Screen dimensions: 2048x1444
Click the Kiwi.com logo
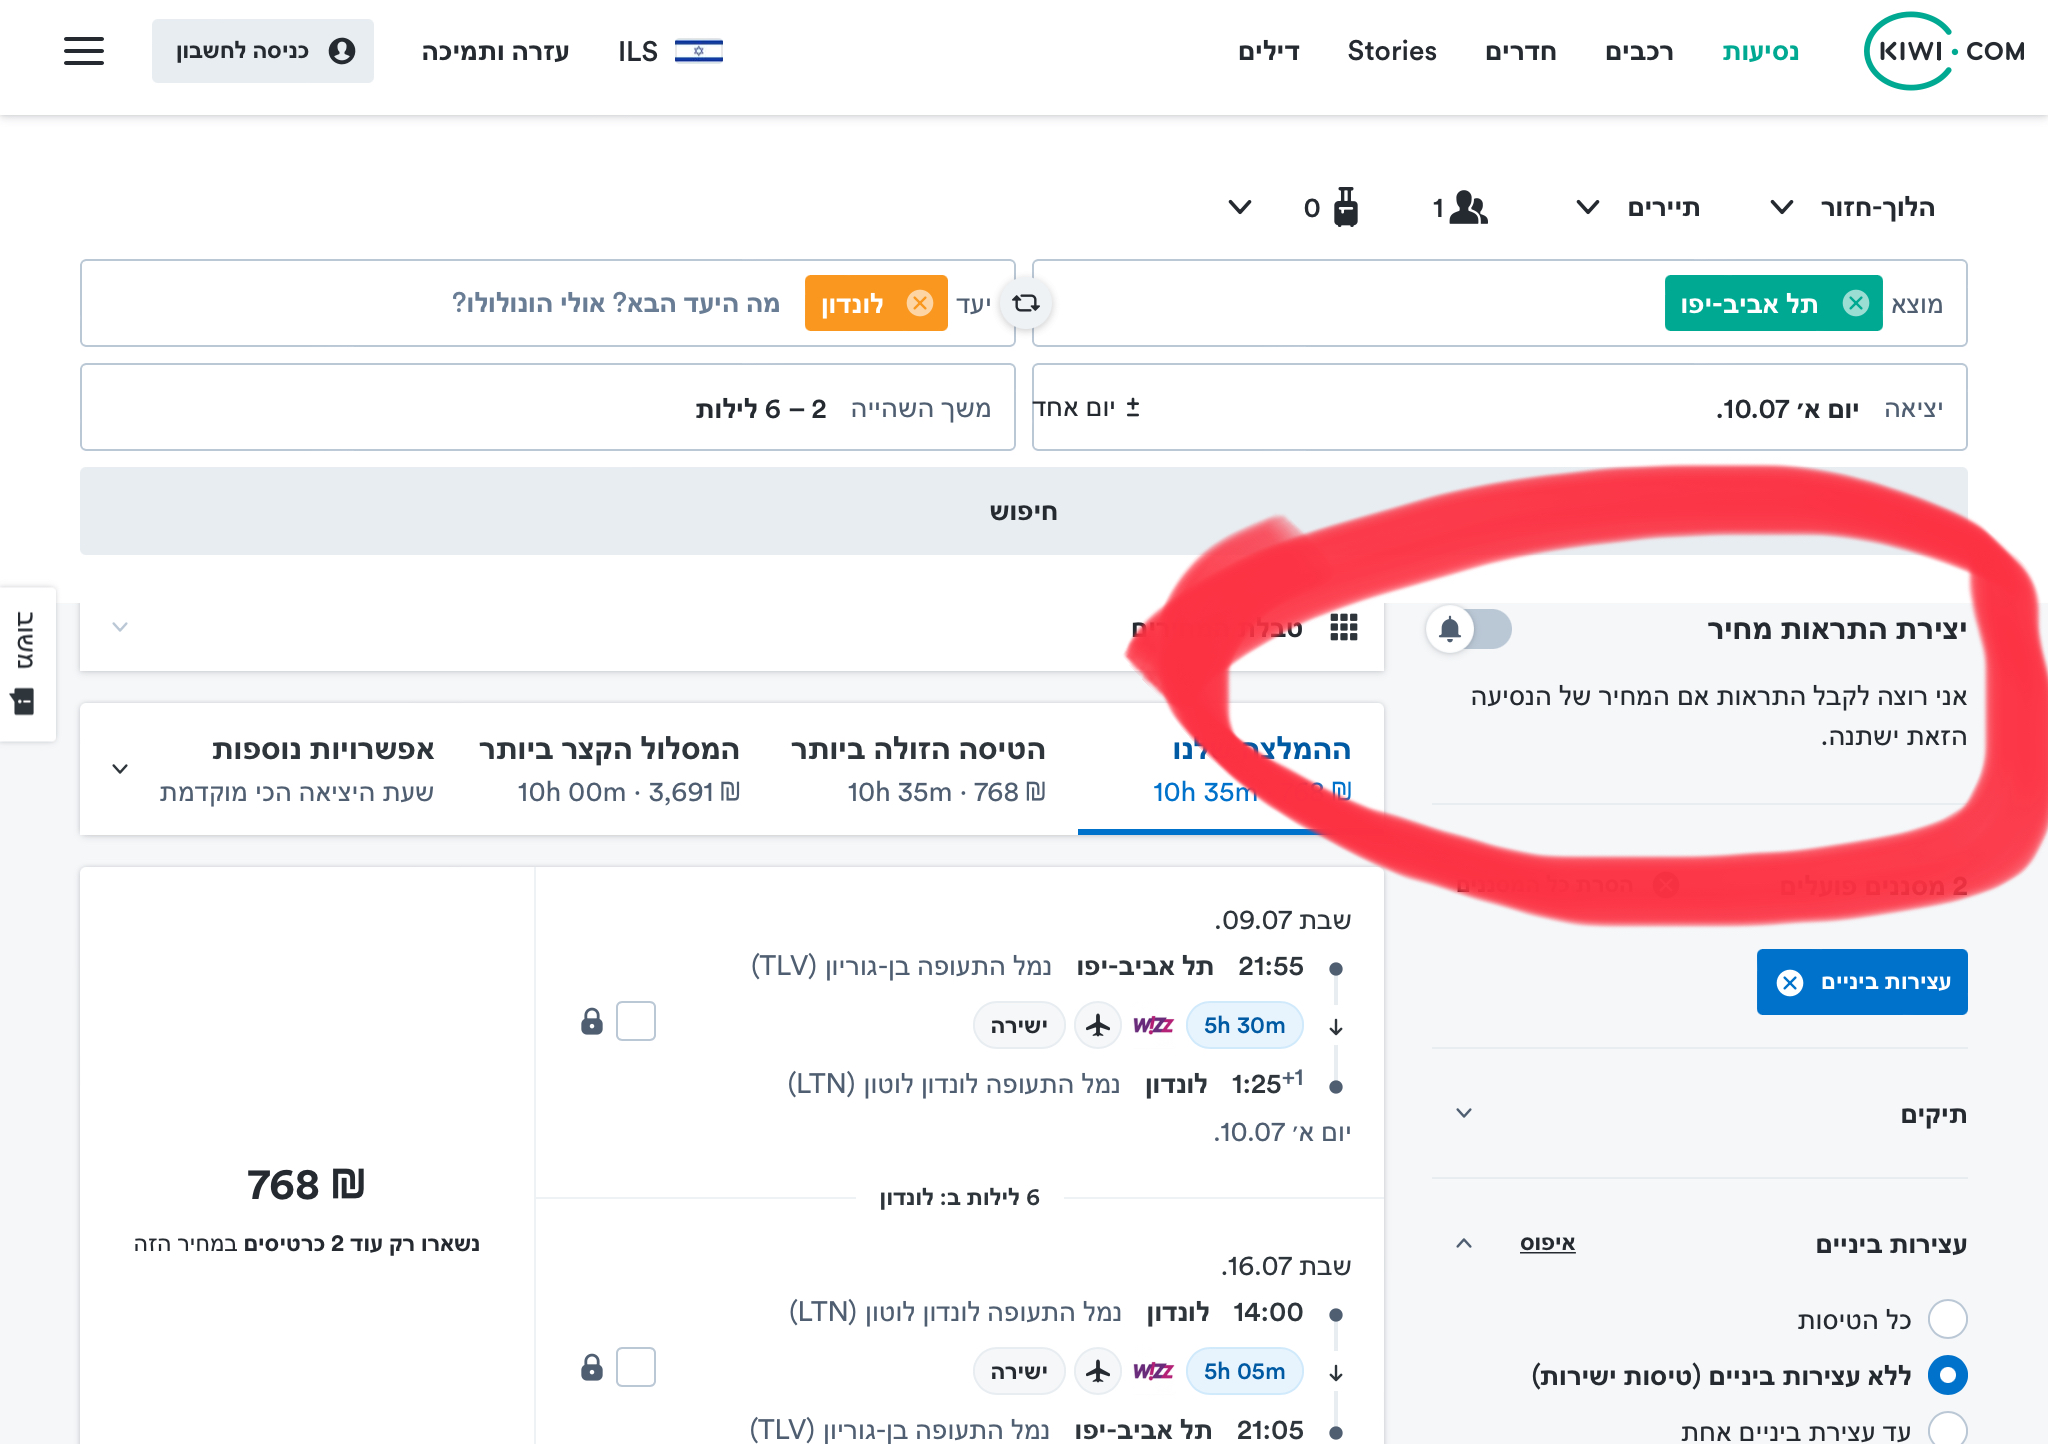tap(1943, 51)
